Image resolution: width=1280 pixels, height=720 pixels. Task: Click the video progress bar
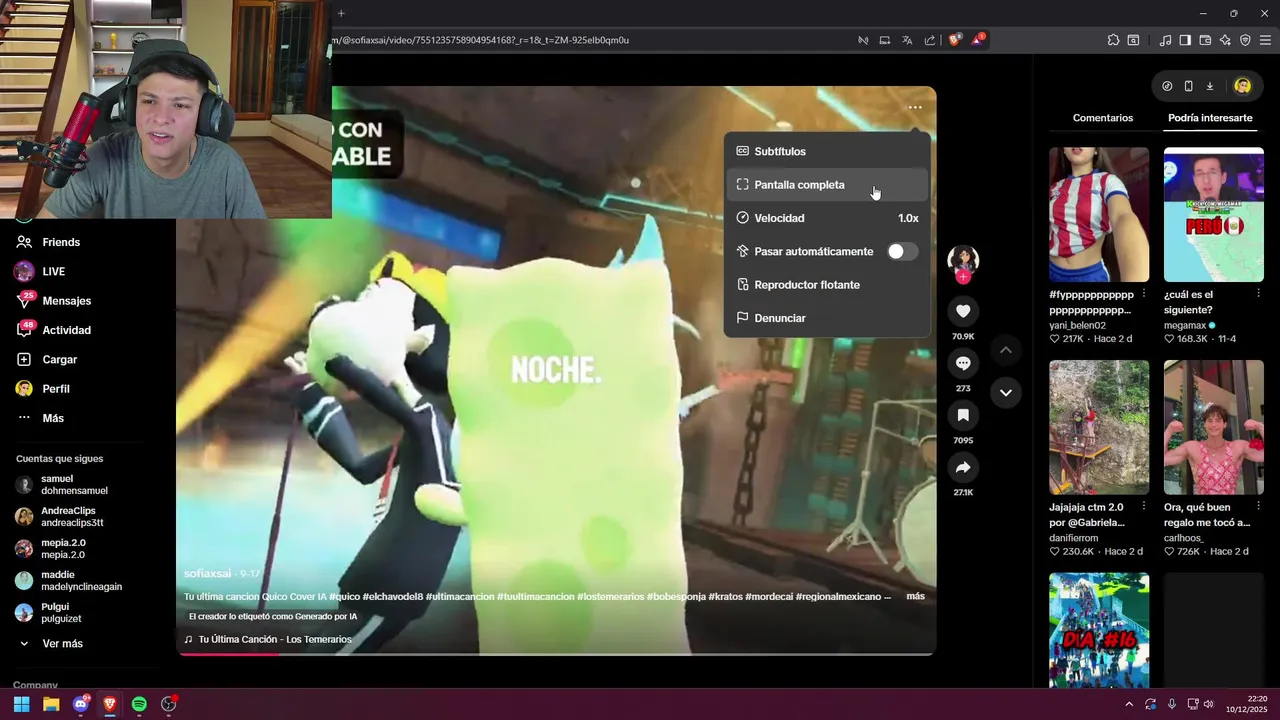click(556, 654)
